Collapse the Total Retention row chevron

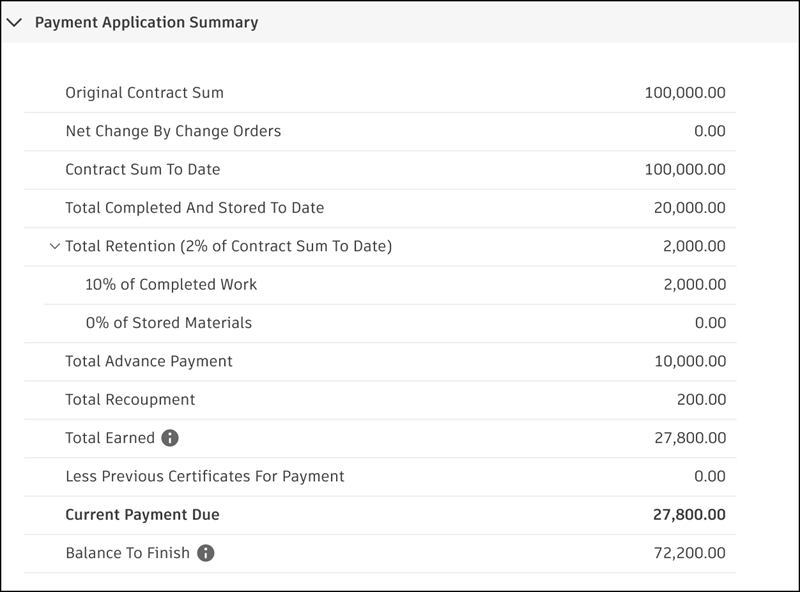pyautogui.click(x=54, y=246)
